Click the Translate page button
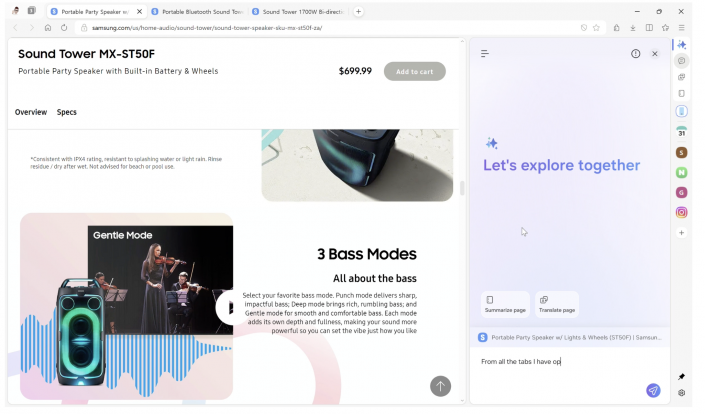Screen dimensions: 705x414 [557, 304]
